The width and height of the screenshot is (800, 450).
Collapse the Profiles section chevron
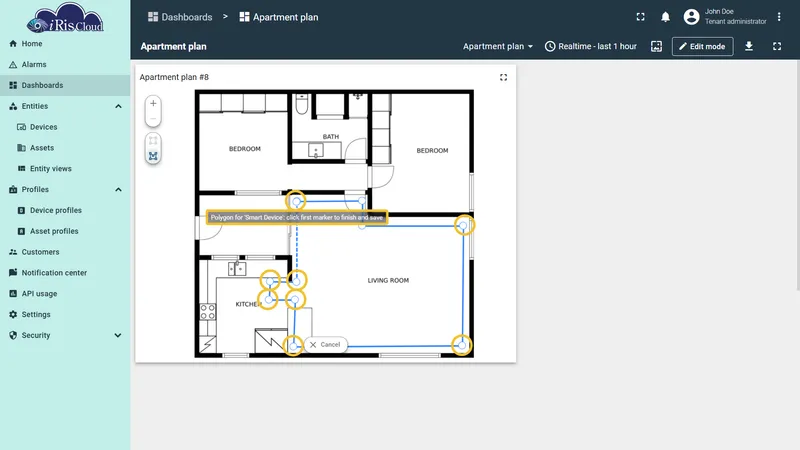point(118,190)
